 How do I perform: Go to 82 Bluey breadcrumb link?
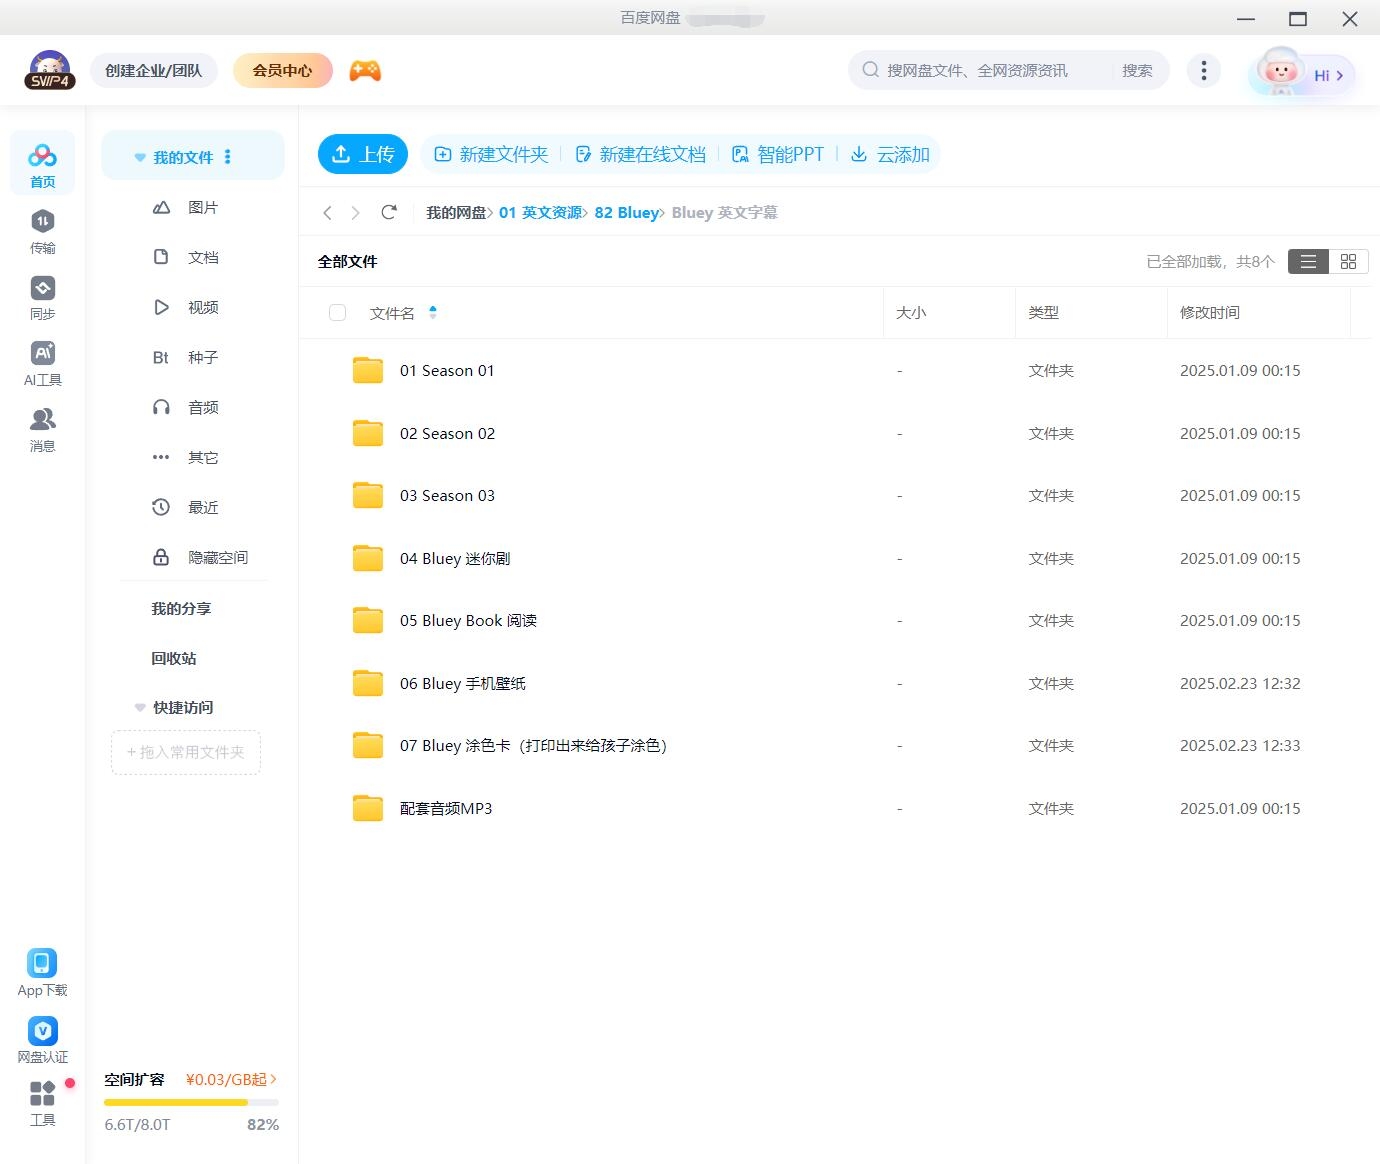pos(626,212)
